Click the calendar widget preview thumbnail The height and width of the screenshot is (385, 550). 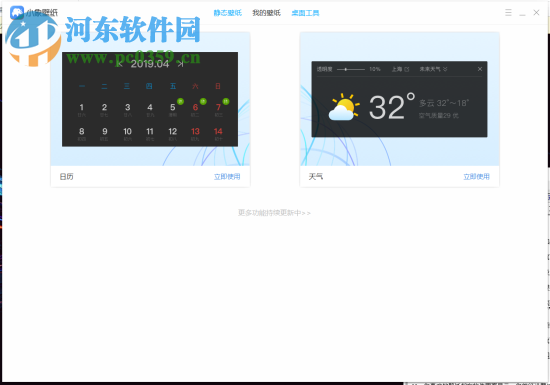click(150, 99)
